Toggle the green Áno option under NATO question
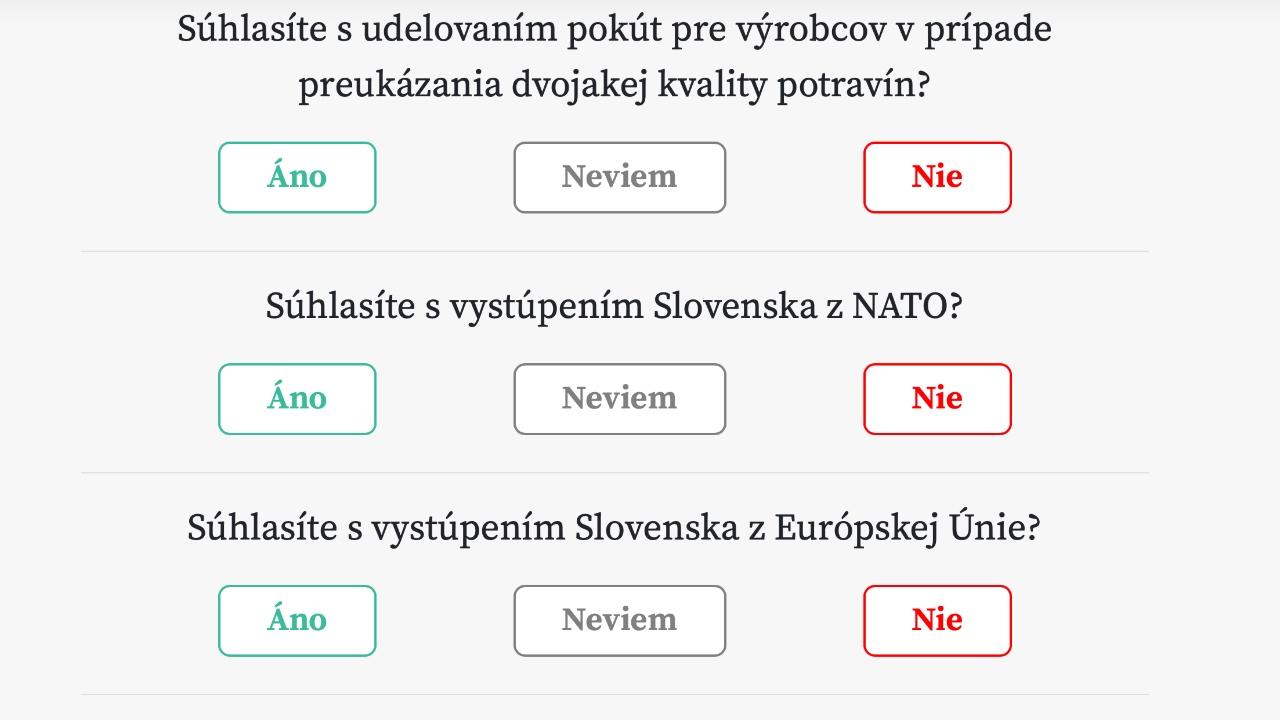Screen dimensions: 1280x720 pyautogui.click(x=297, y=398)
